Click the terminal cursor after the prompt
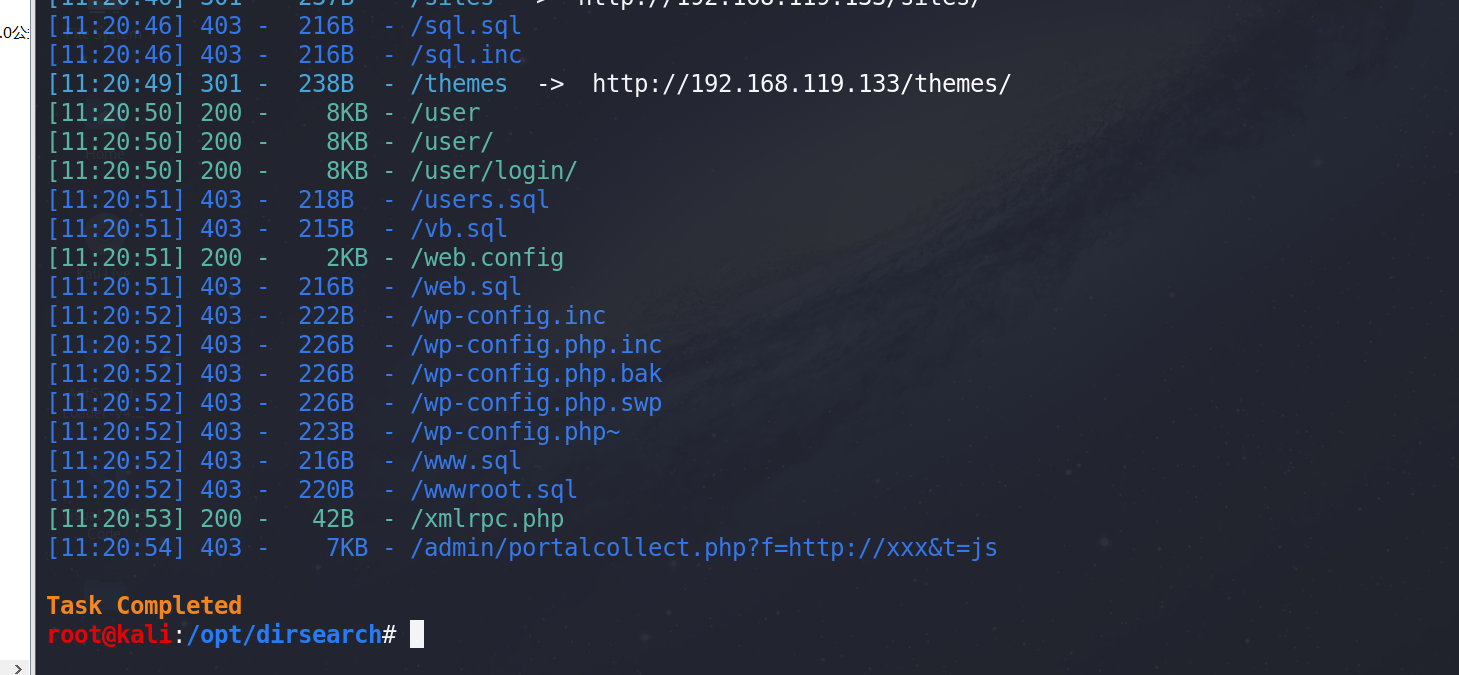 pyautogui.click(x=417, y=634)
